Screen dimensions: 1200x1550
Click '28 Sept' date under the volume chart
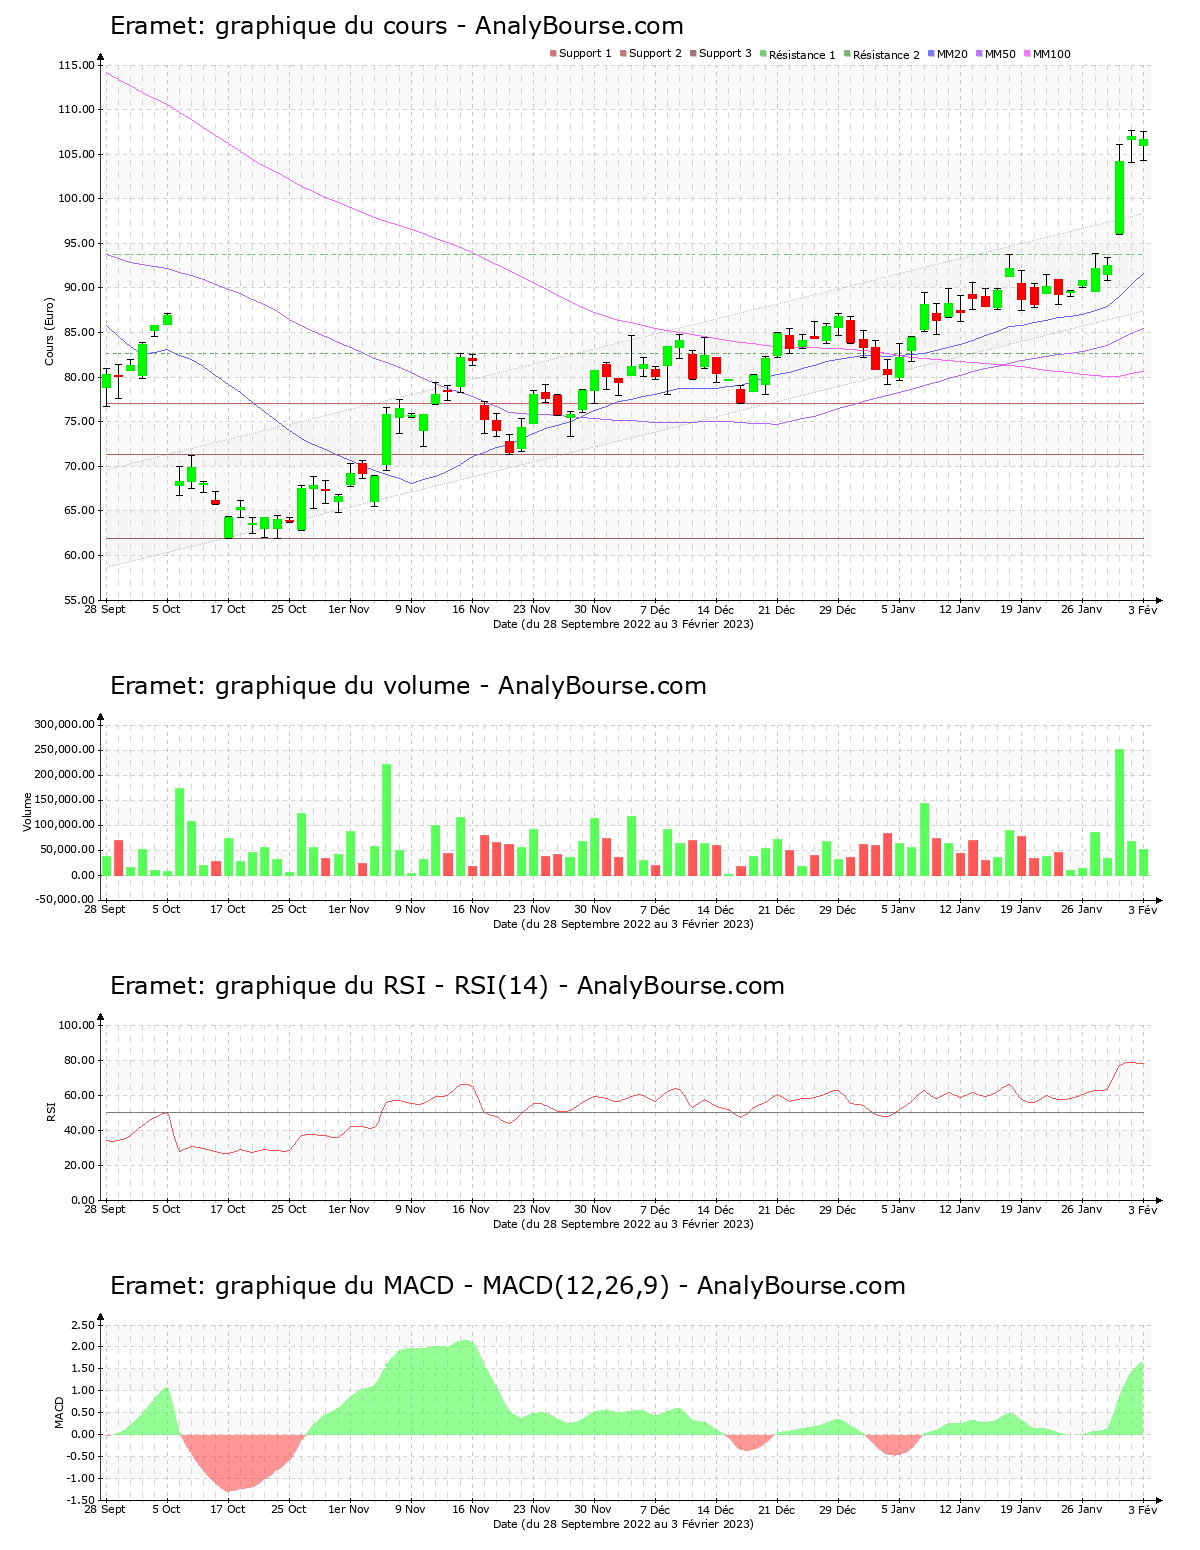(x=105, y=910)
